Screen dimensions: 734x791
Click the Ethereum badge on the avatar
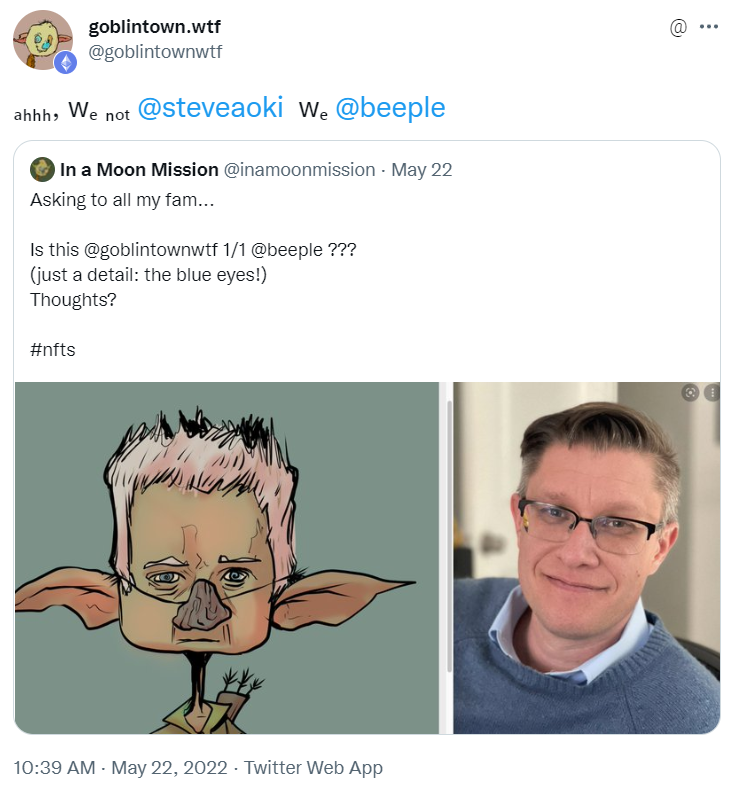coord(66,63)
